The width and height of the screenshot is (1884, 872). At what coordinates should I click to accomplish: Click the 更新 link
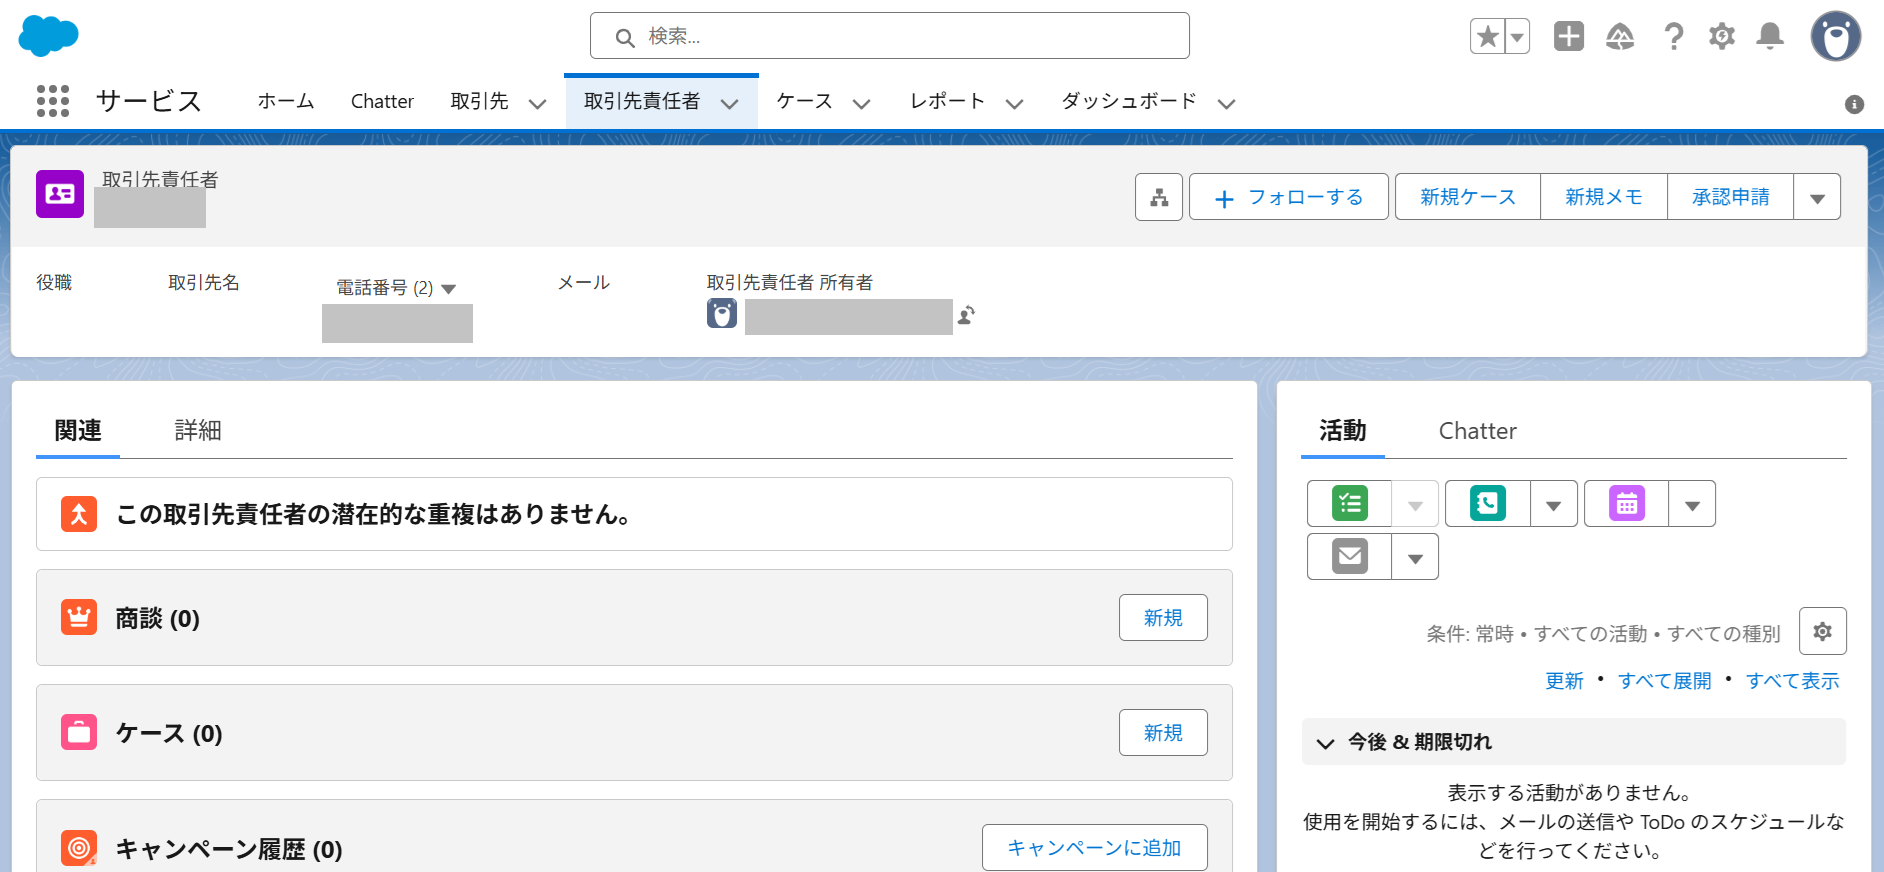1564,681
